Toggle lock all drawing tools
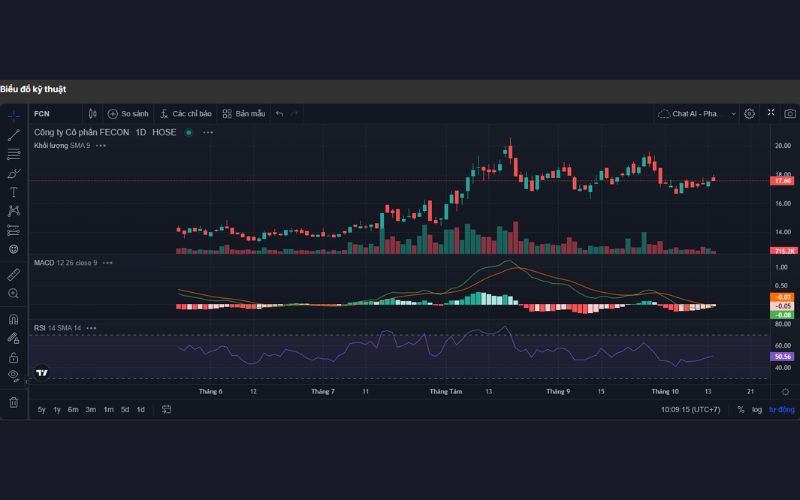The width and height of the screenshot is (800, 500). click(x=14, y=357)
